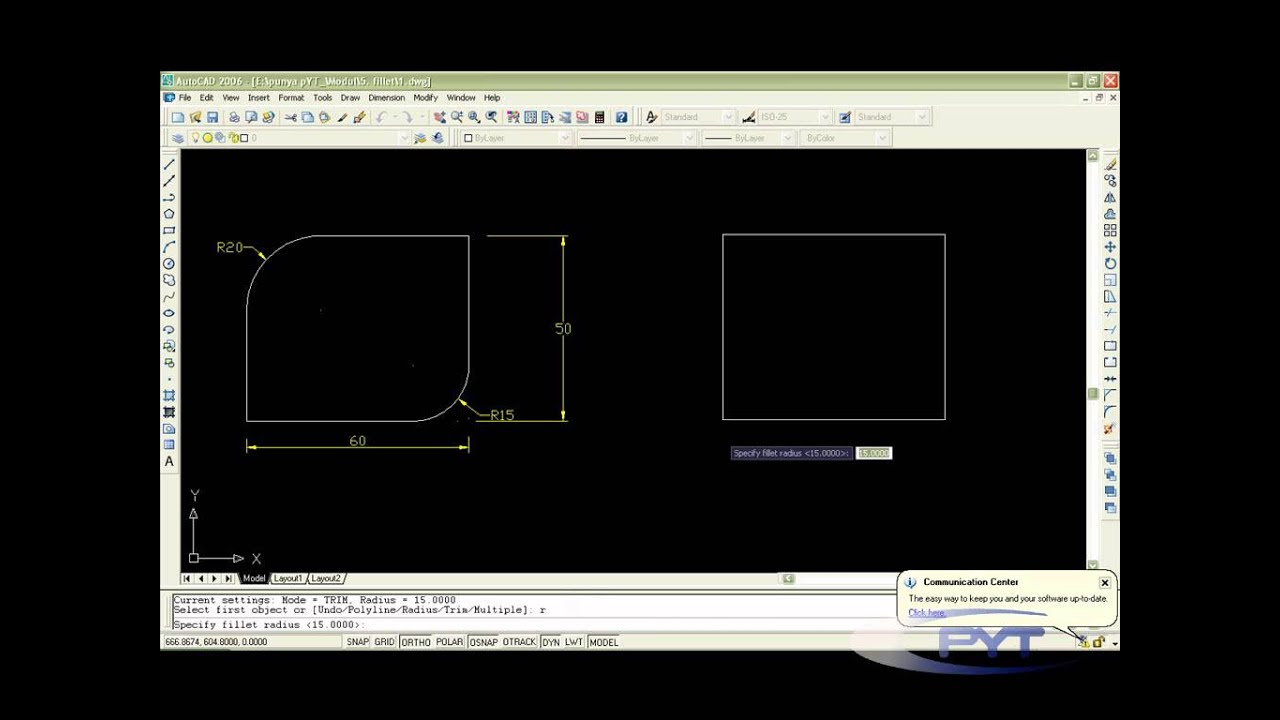Select the Scale modify tool

click(x=1110, y=280)
